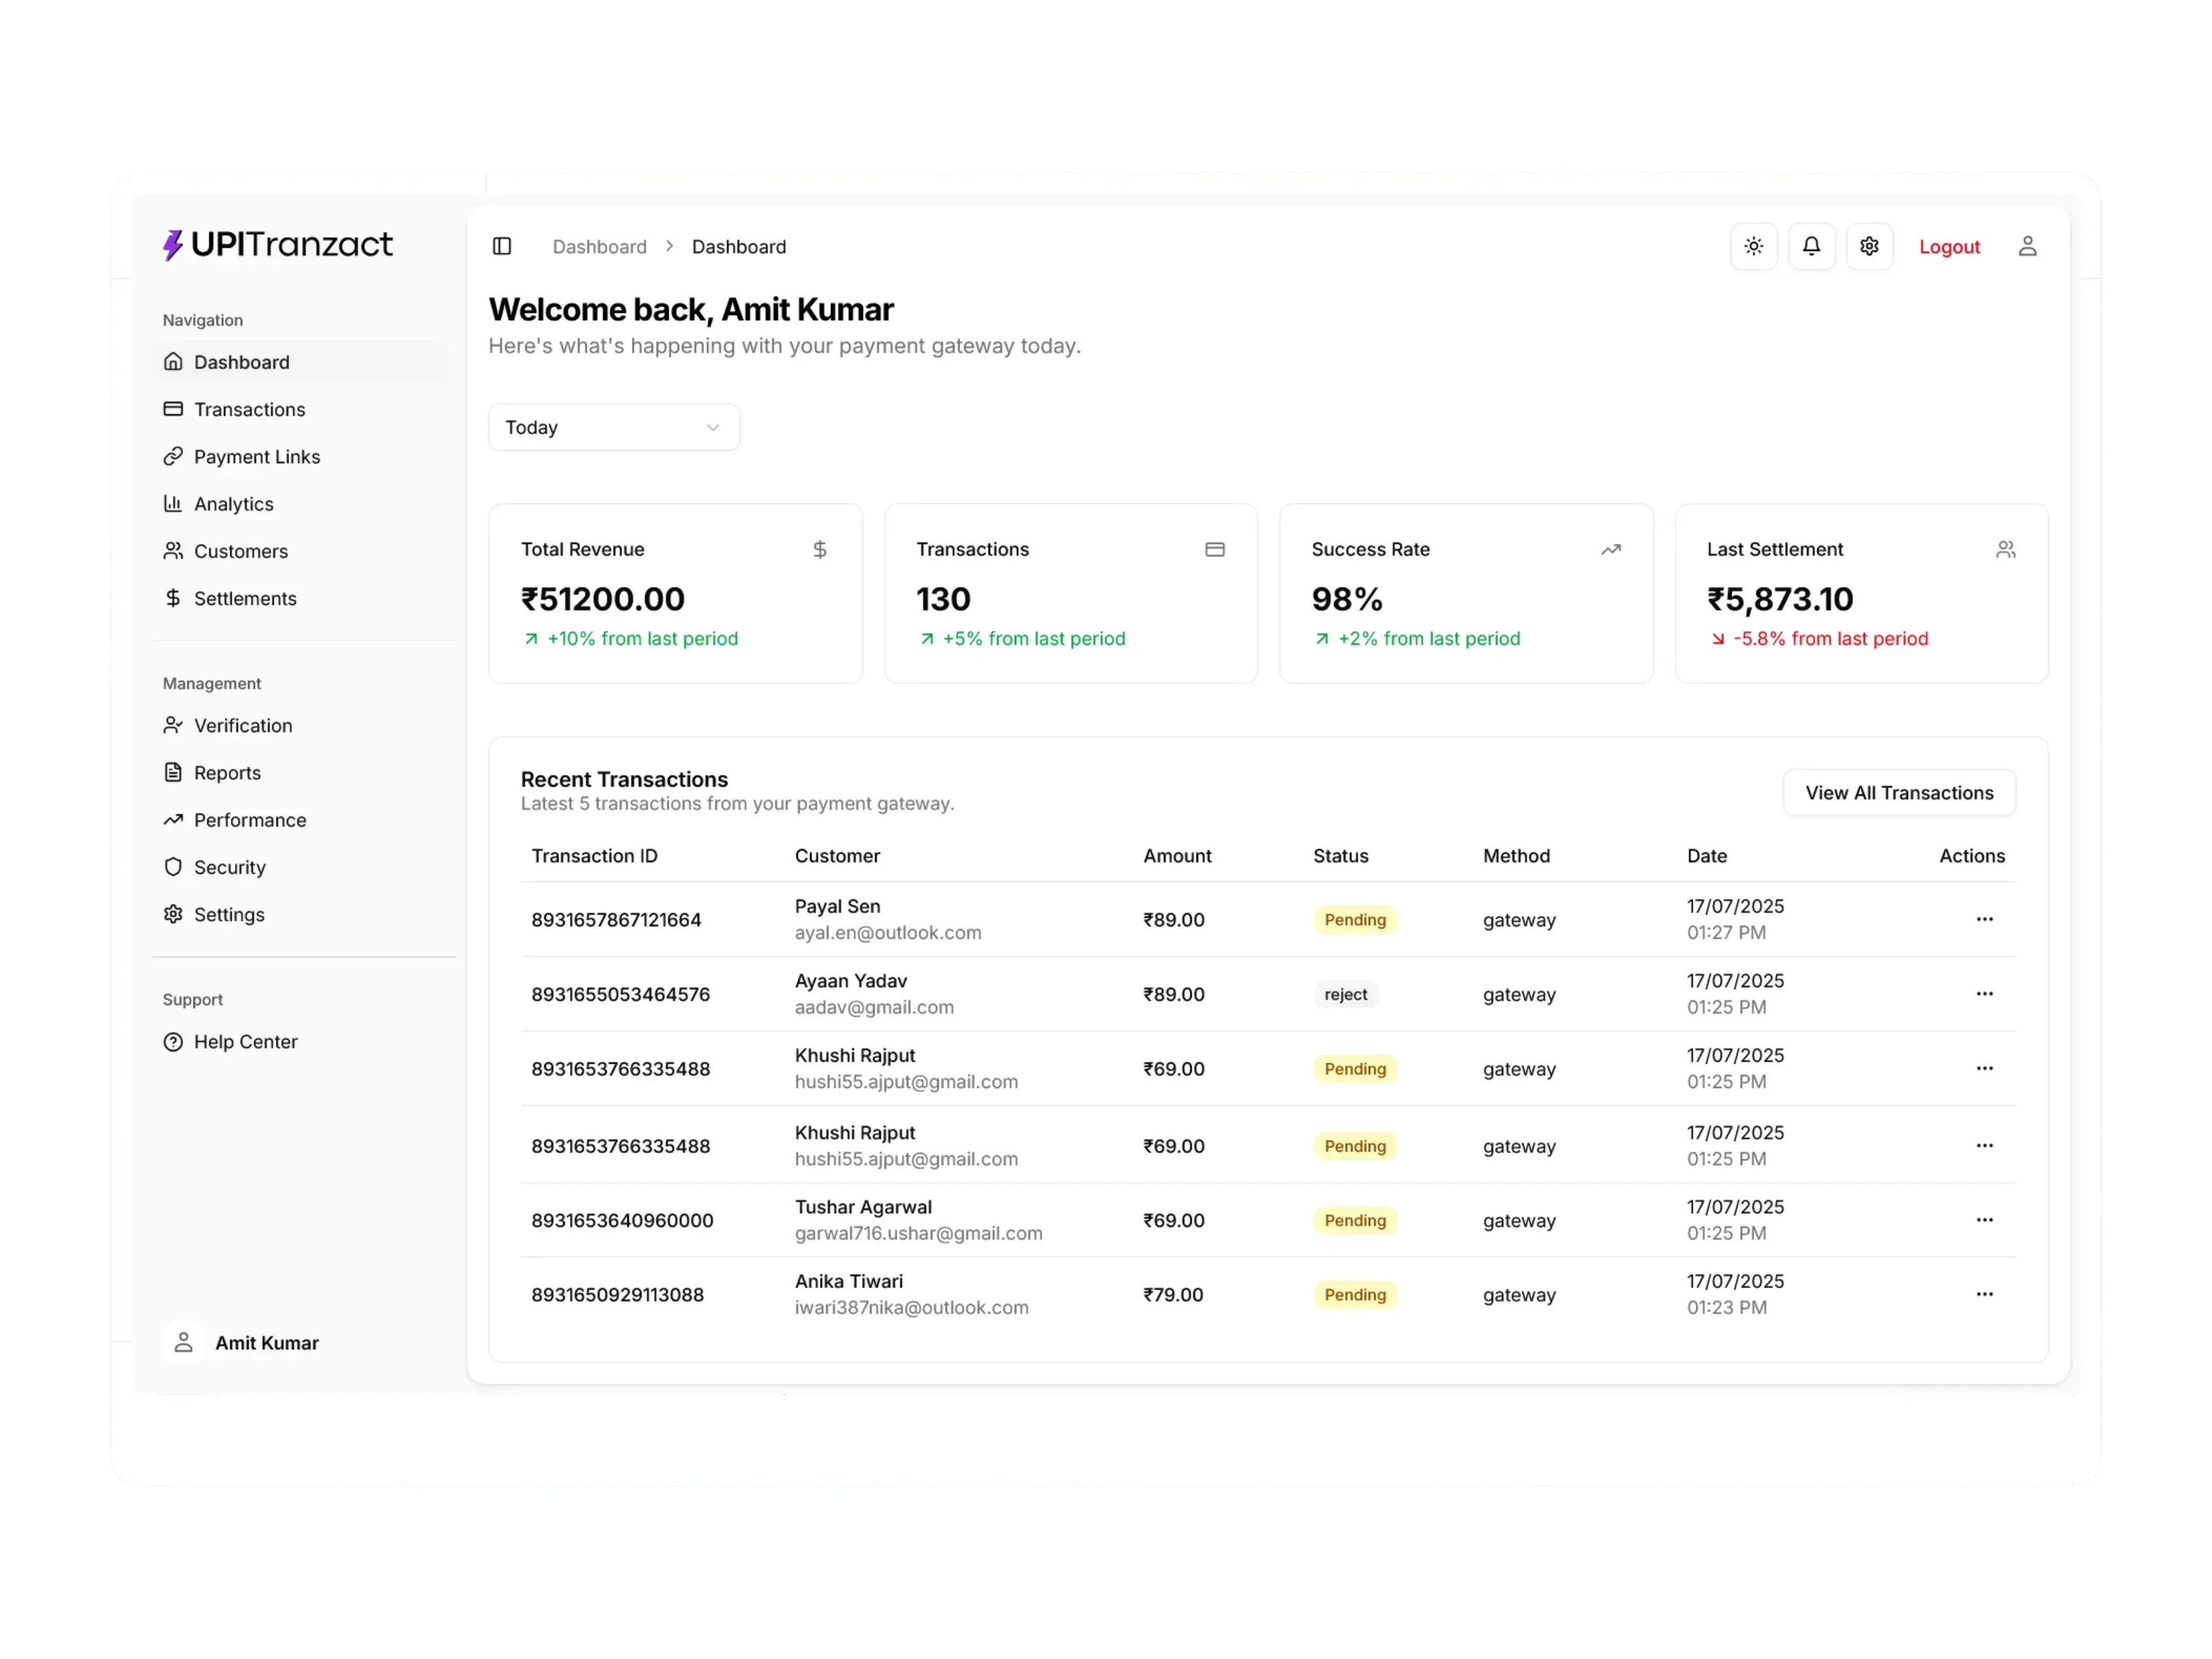Click the first Dashboard breadcrumb
The image size is (2212, 1659).
(x=599, y=247)
